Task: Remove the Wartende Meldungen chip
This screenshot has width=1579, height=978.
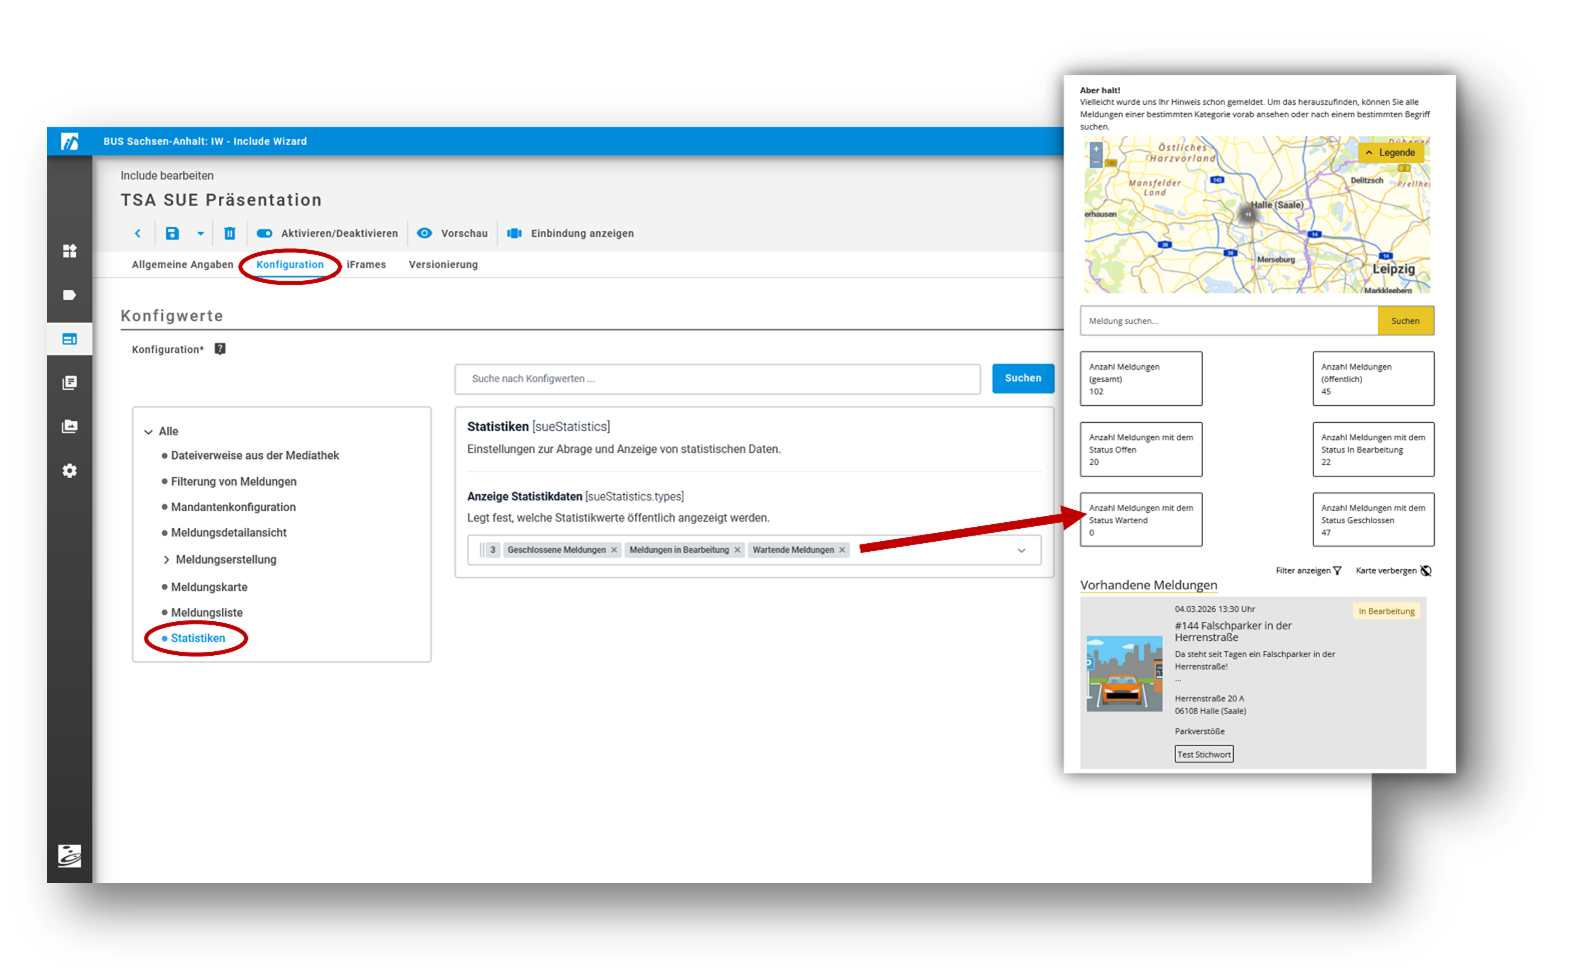Action: (842, 550)
